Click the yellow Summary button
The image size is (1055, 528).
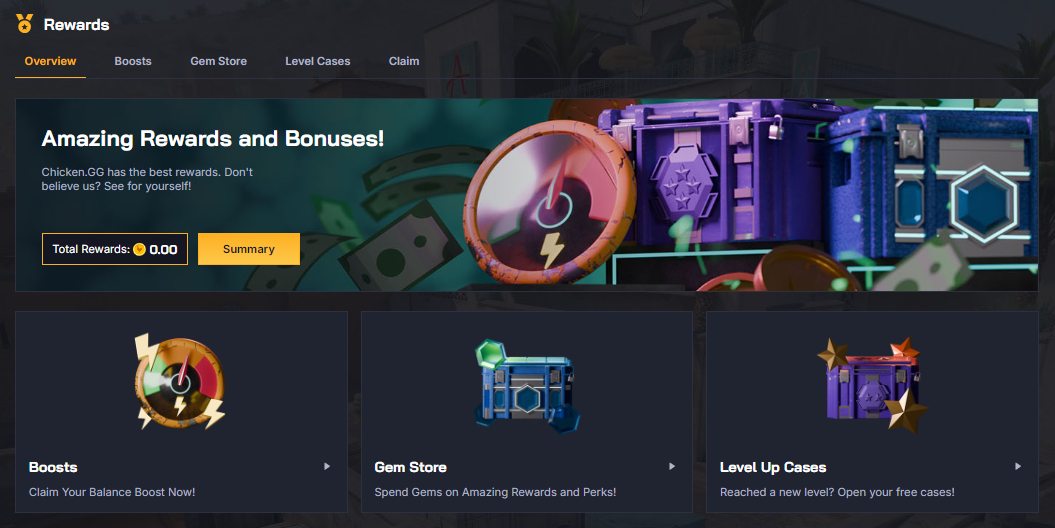[249, 249]
